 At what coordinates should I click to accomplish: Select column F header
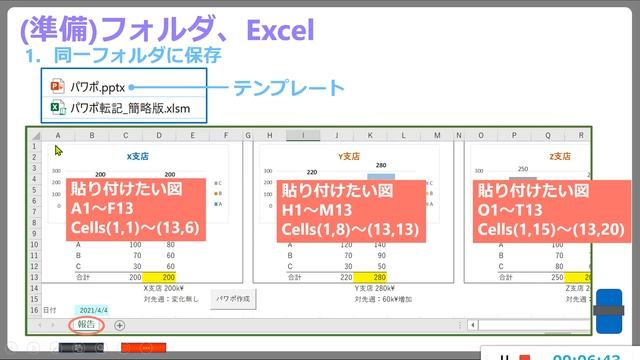(226, 136)
